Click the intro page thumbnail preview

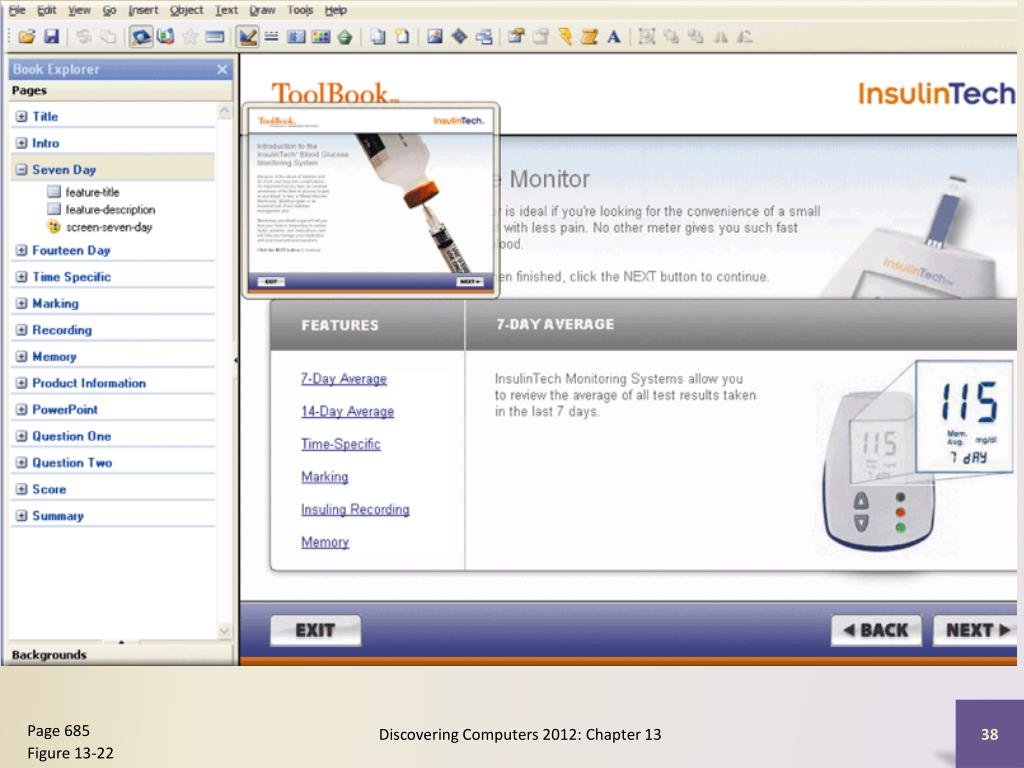tap(371, 200)
